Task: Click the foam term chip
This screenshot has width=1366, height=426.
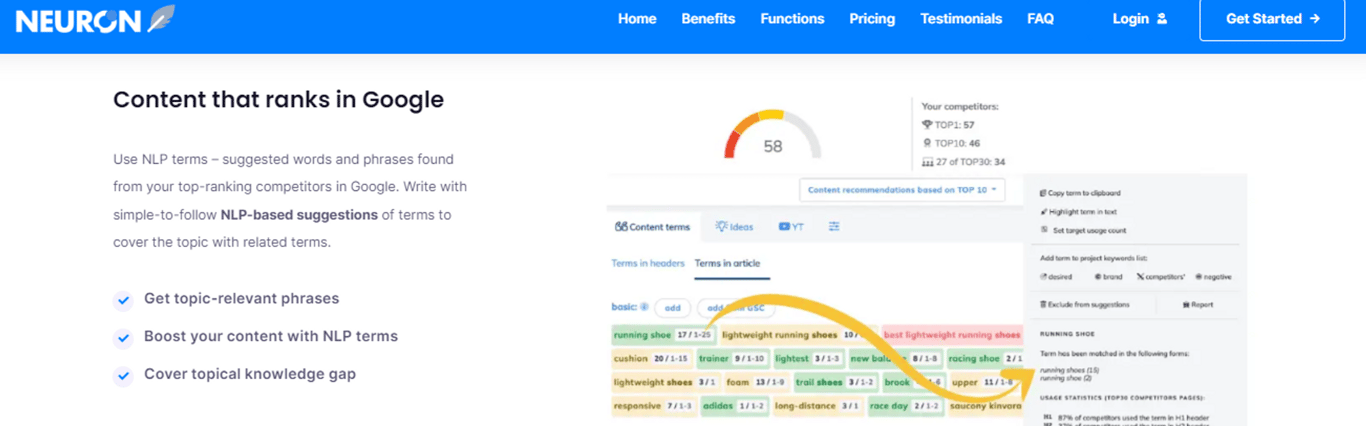Action: click(755, 382)
